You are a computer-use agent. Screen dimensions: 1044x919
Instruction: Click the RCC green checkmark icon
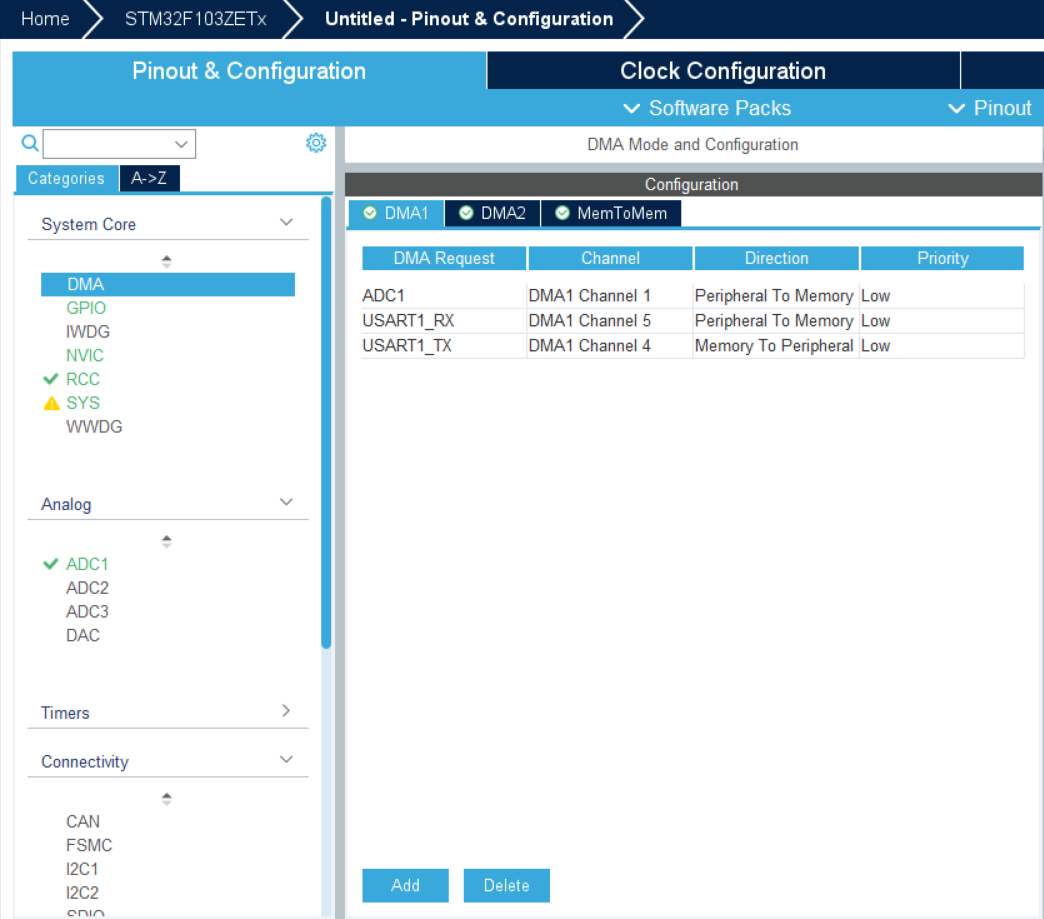coord(51,380)
